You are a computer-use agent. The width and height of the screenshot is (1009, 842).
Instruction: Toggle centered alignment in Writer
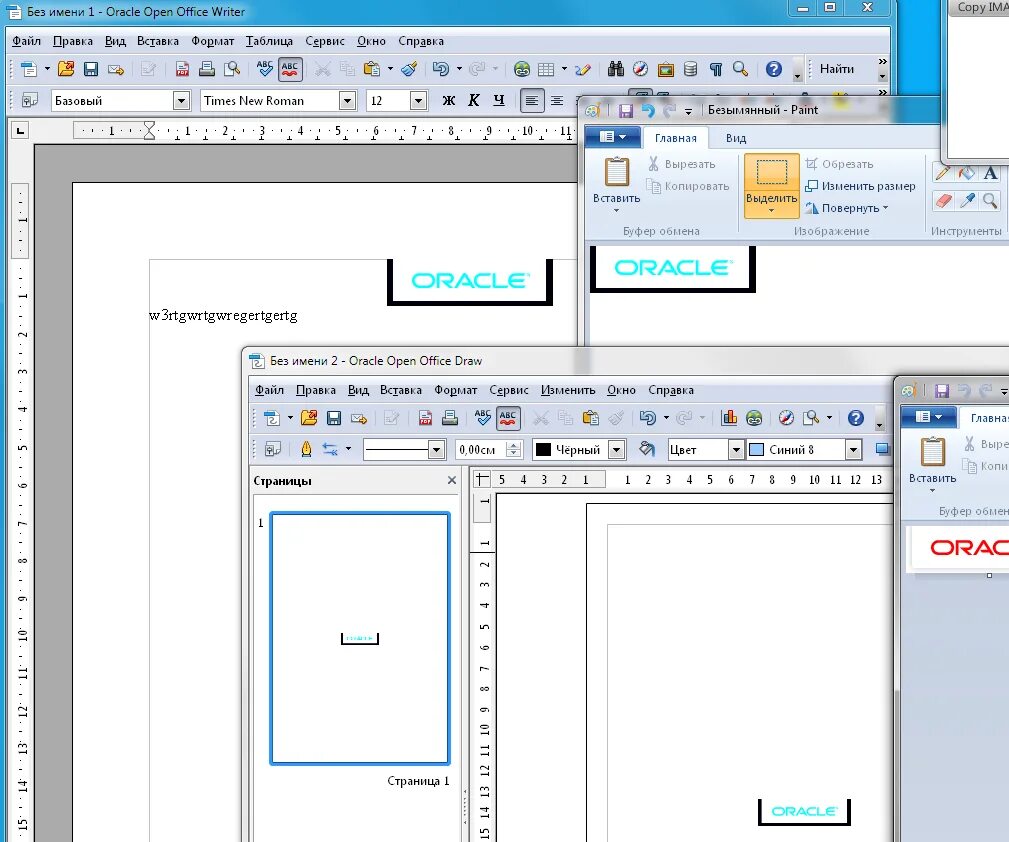tap(557, 100)
